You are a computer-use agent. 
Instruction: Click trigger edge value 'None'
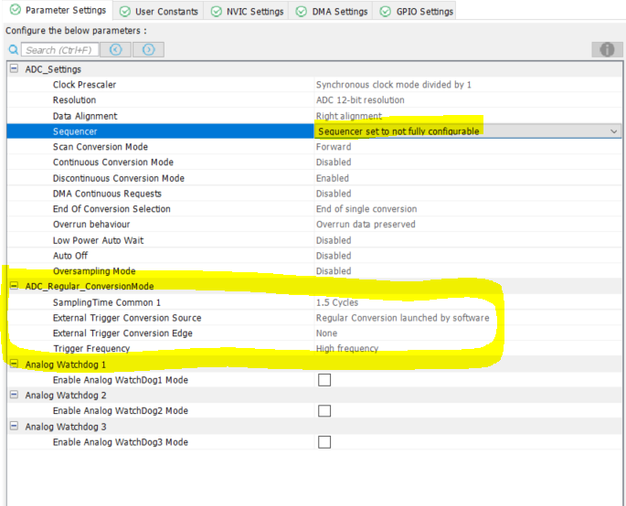tap(327, 333)
